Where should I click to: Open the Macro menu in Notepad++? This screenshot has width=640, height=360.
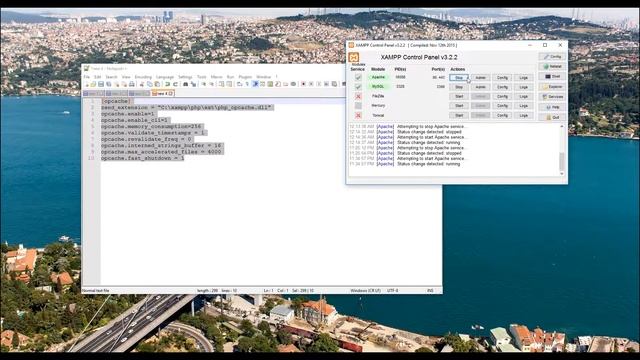(x=217, y=77)
